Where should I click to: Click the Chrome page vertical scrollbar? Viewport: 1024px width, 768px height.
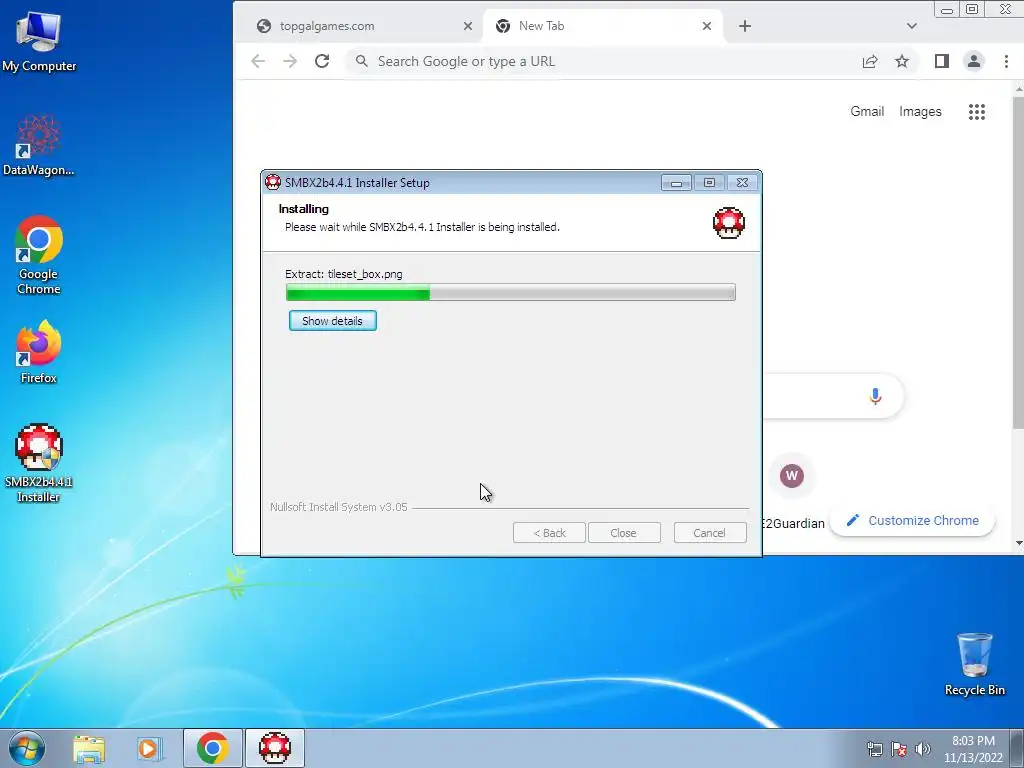(x=1019, y=262)
